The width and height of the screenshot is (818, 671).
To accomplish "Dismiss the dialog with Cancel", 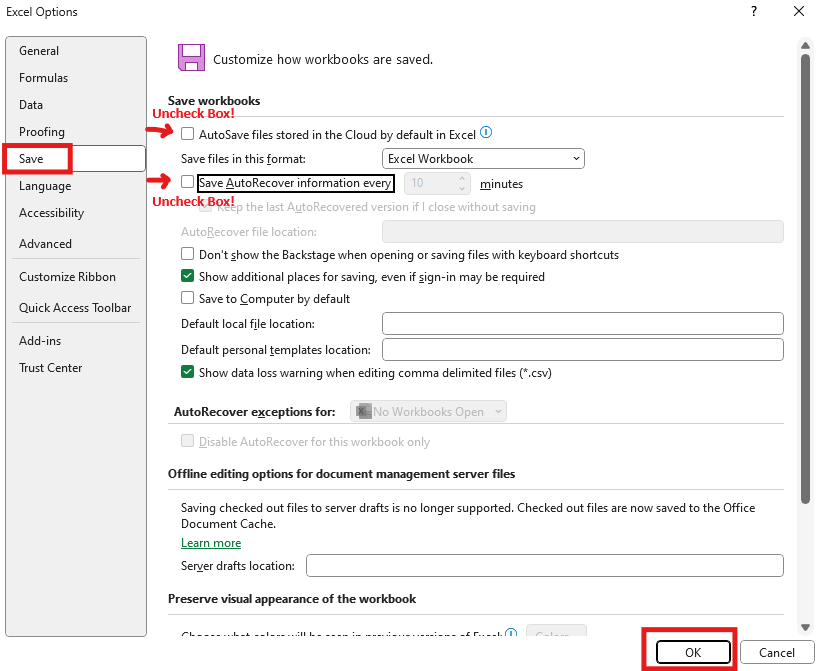I will point(777,652).
